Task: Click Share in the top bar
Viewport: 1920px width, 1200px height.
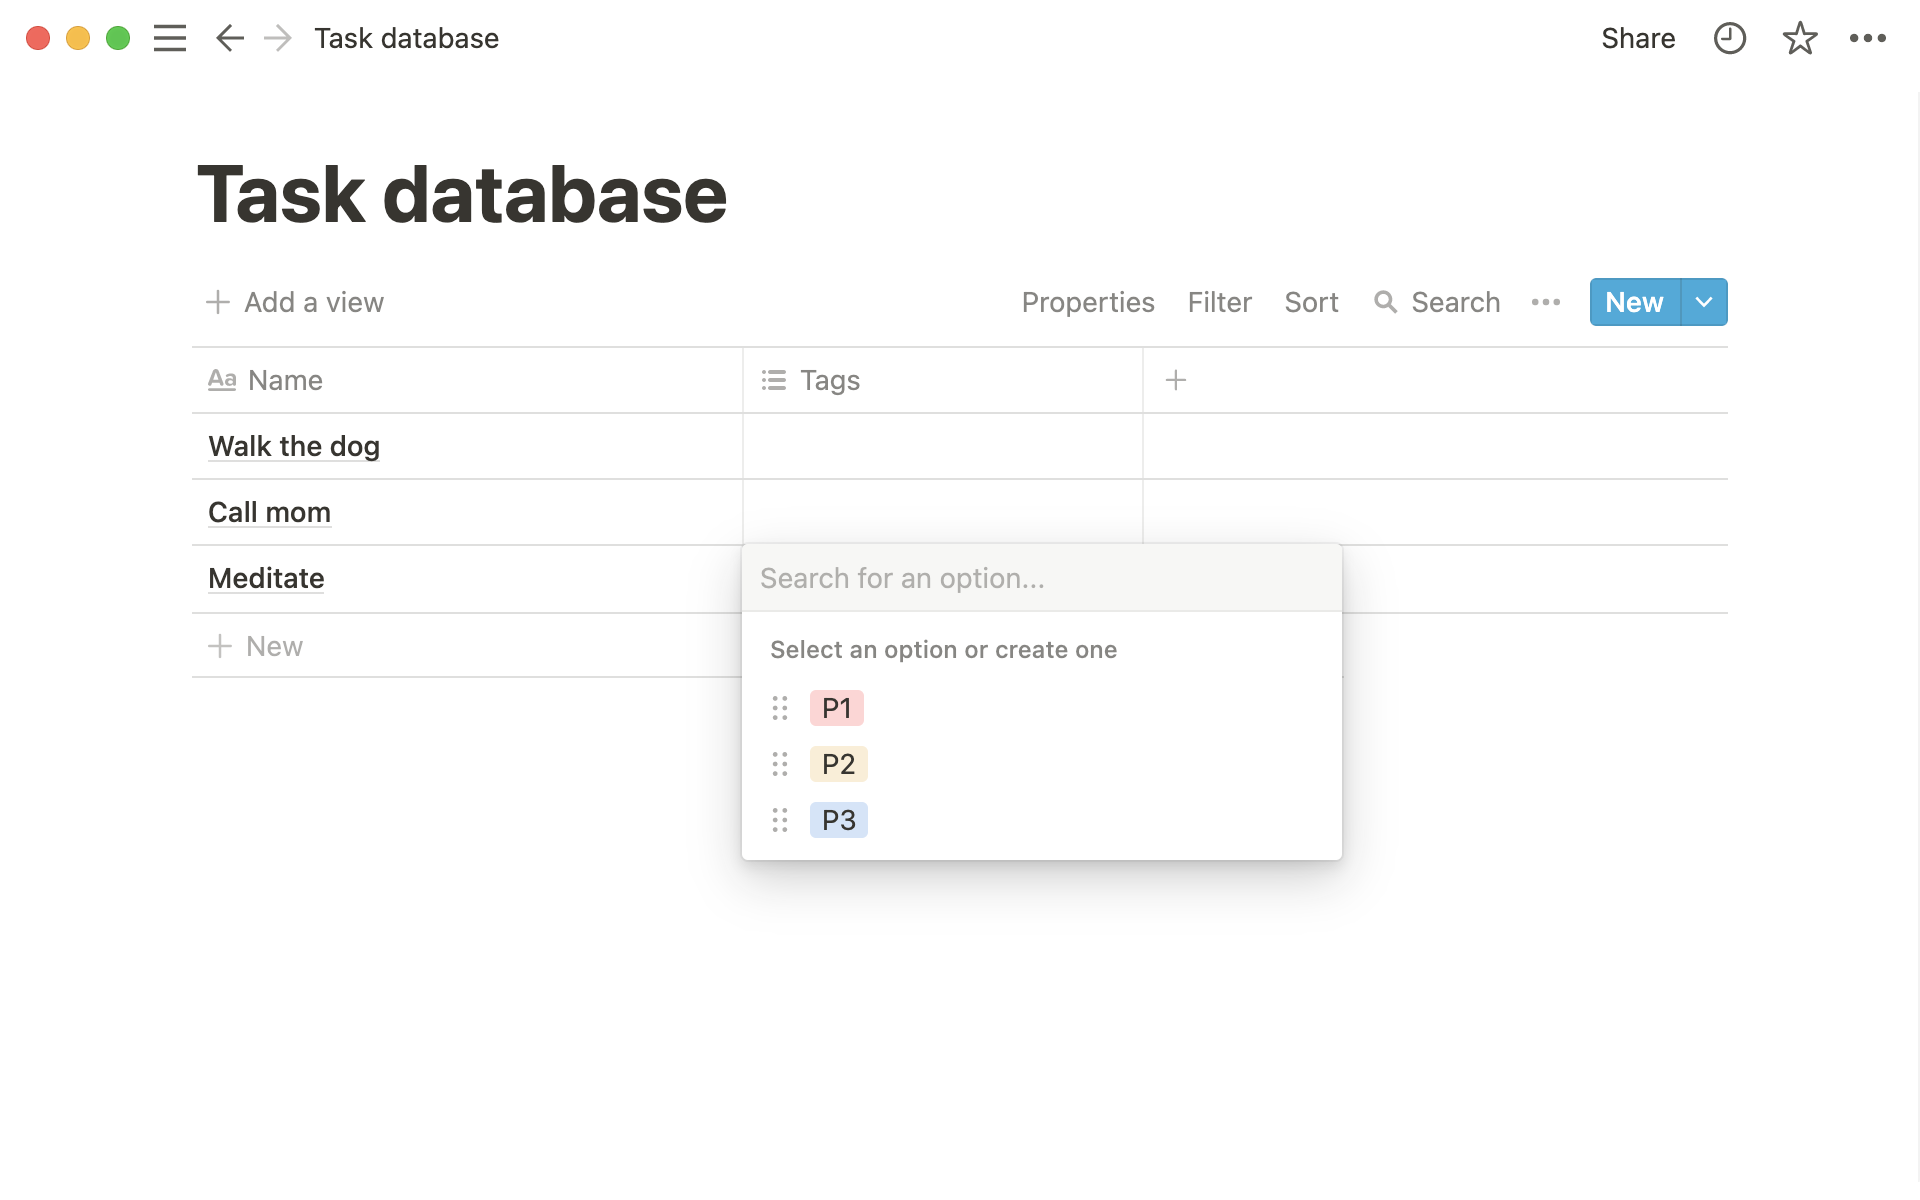Action: [x=1637, y=38]
